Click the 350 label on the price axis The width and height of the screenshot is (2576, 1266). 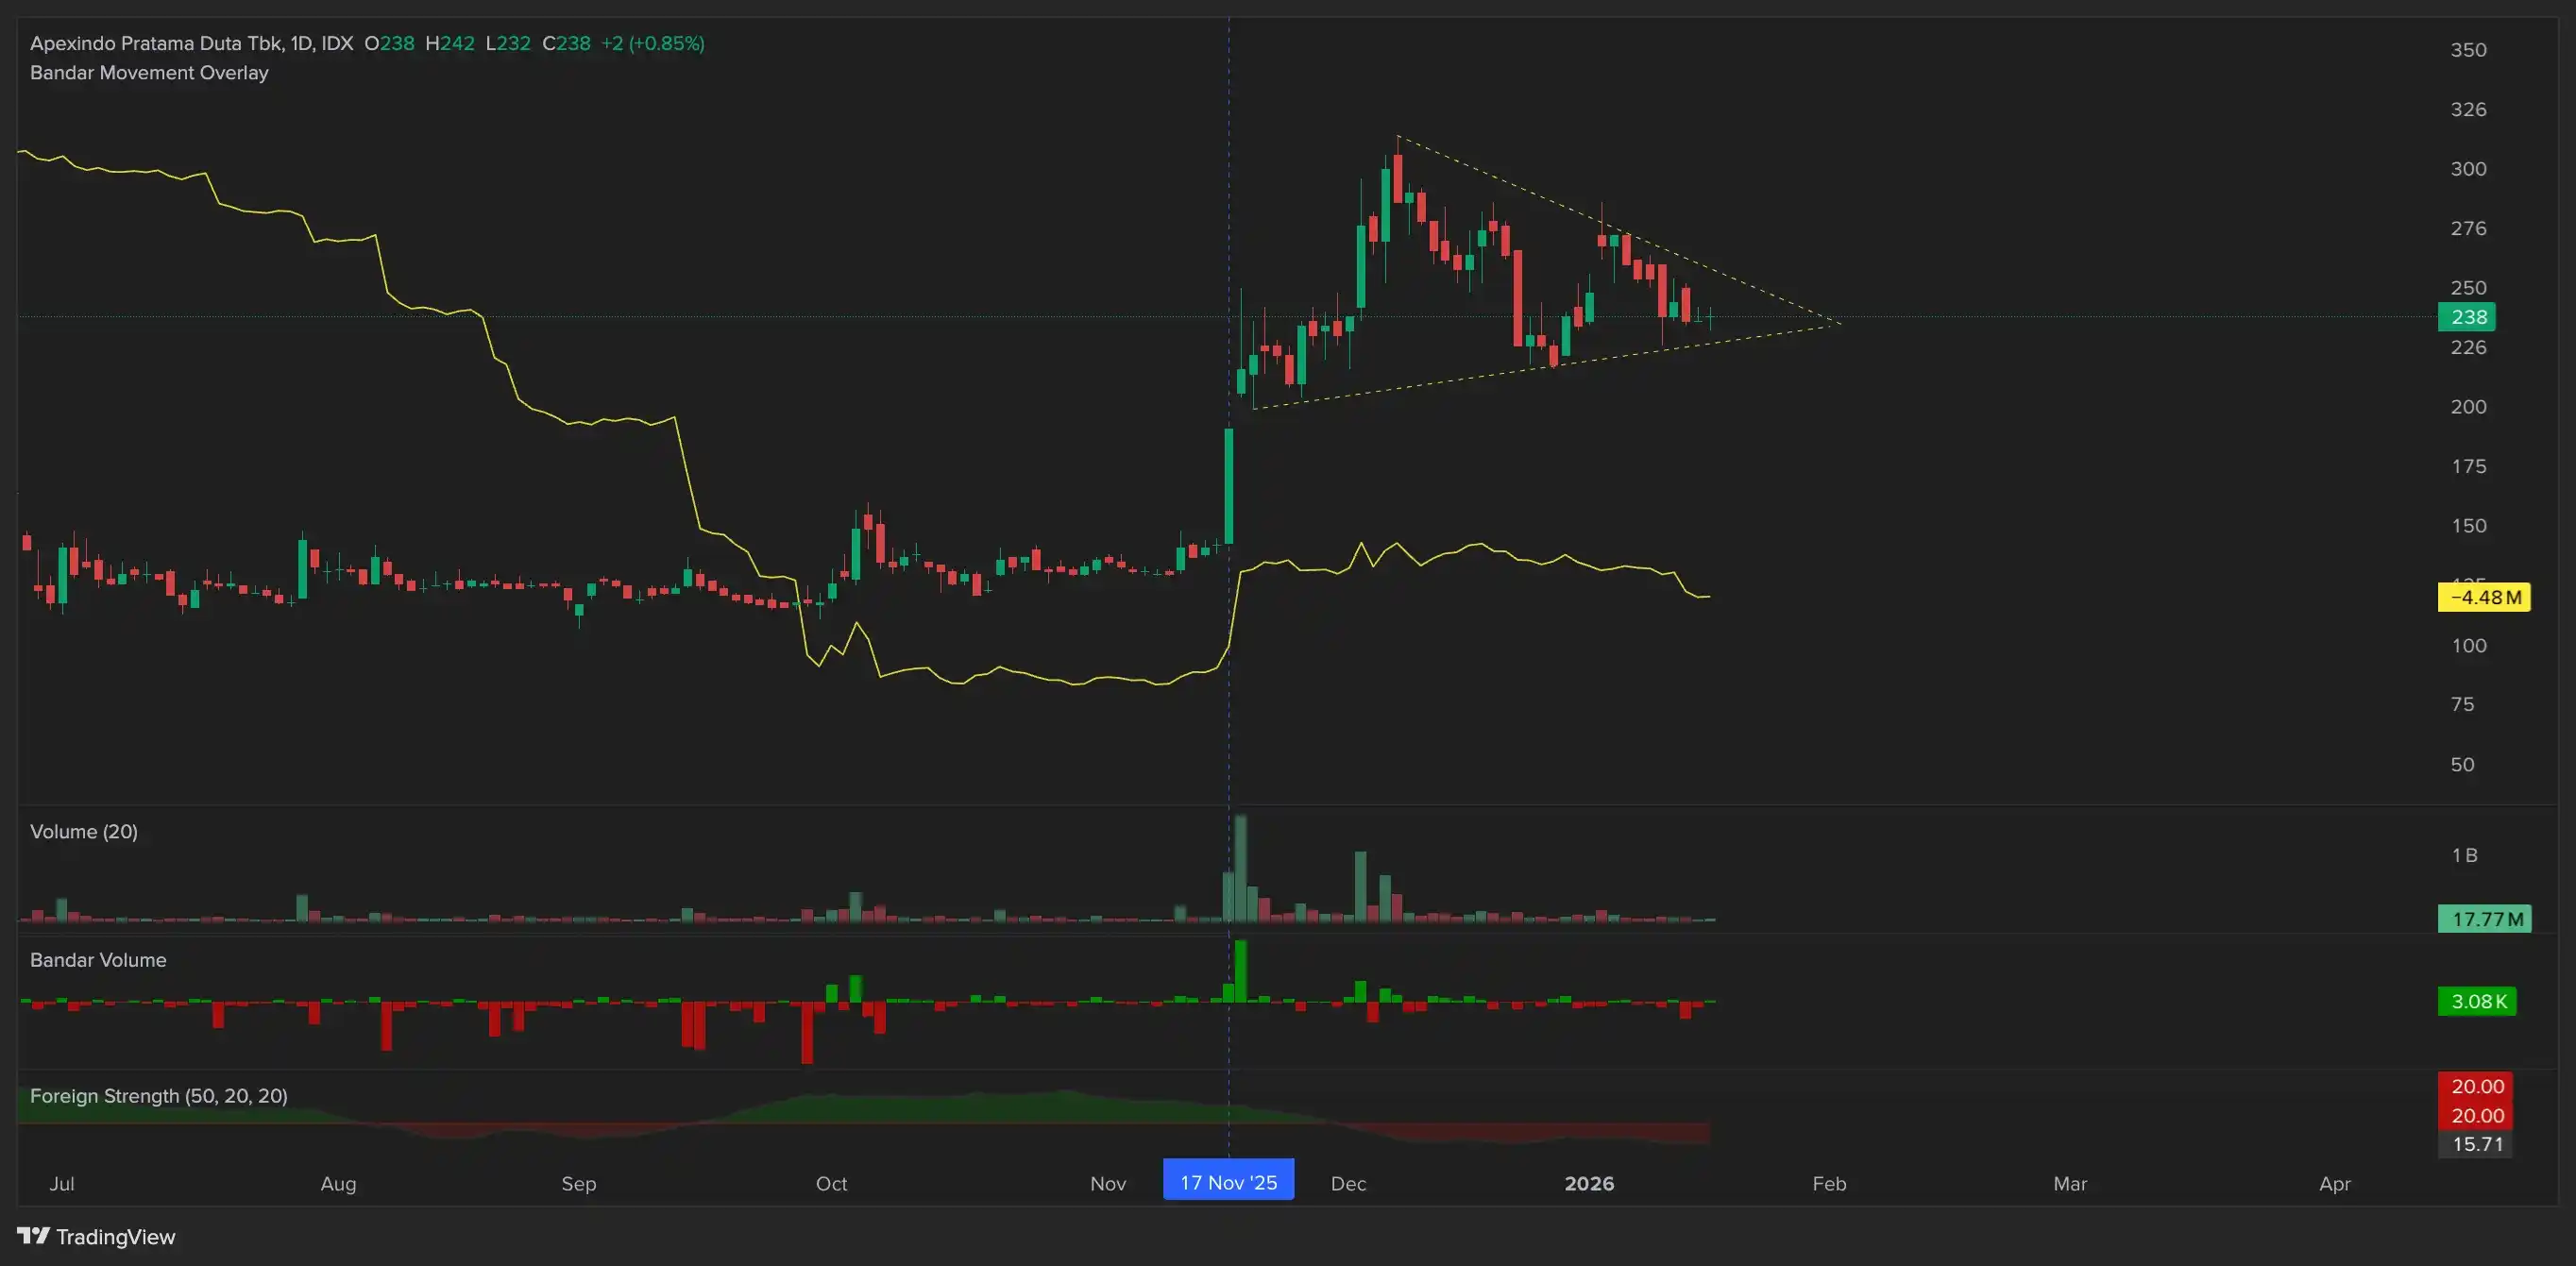(2468, 50)
